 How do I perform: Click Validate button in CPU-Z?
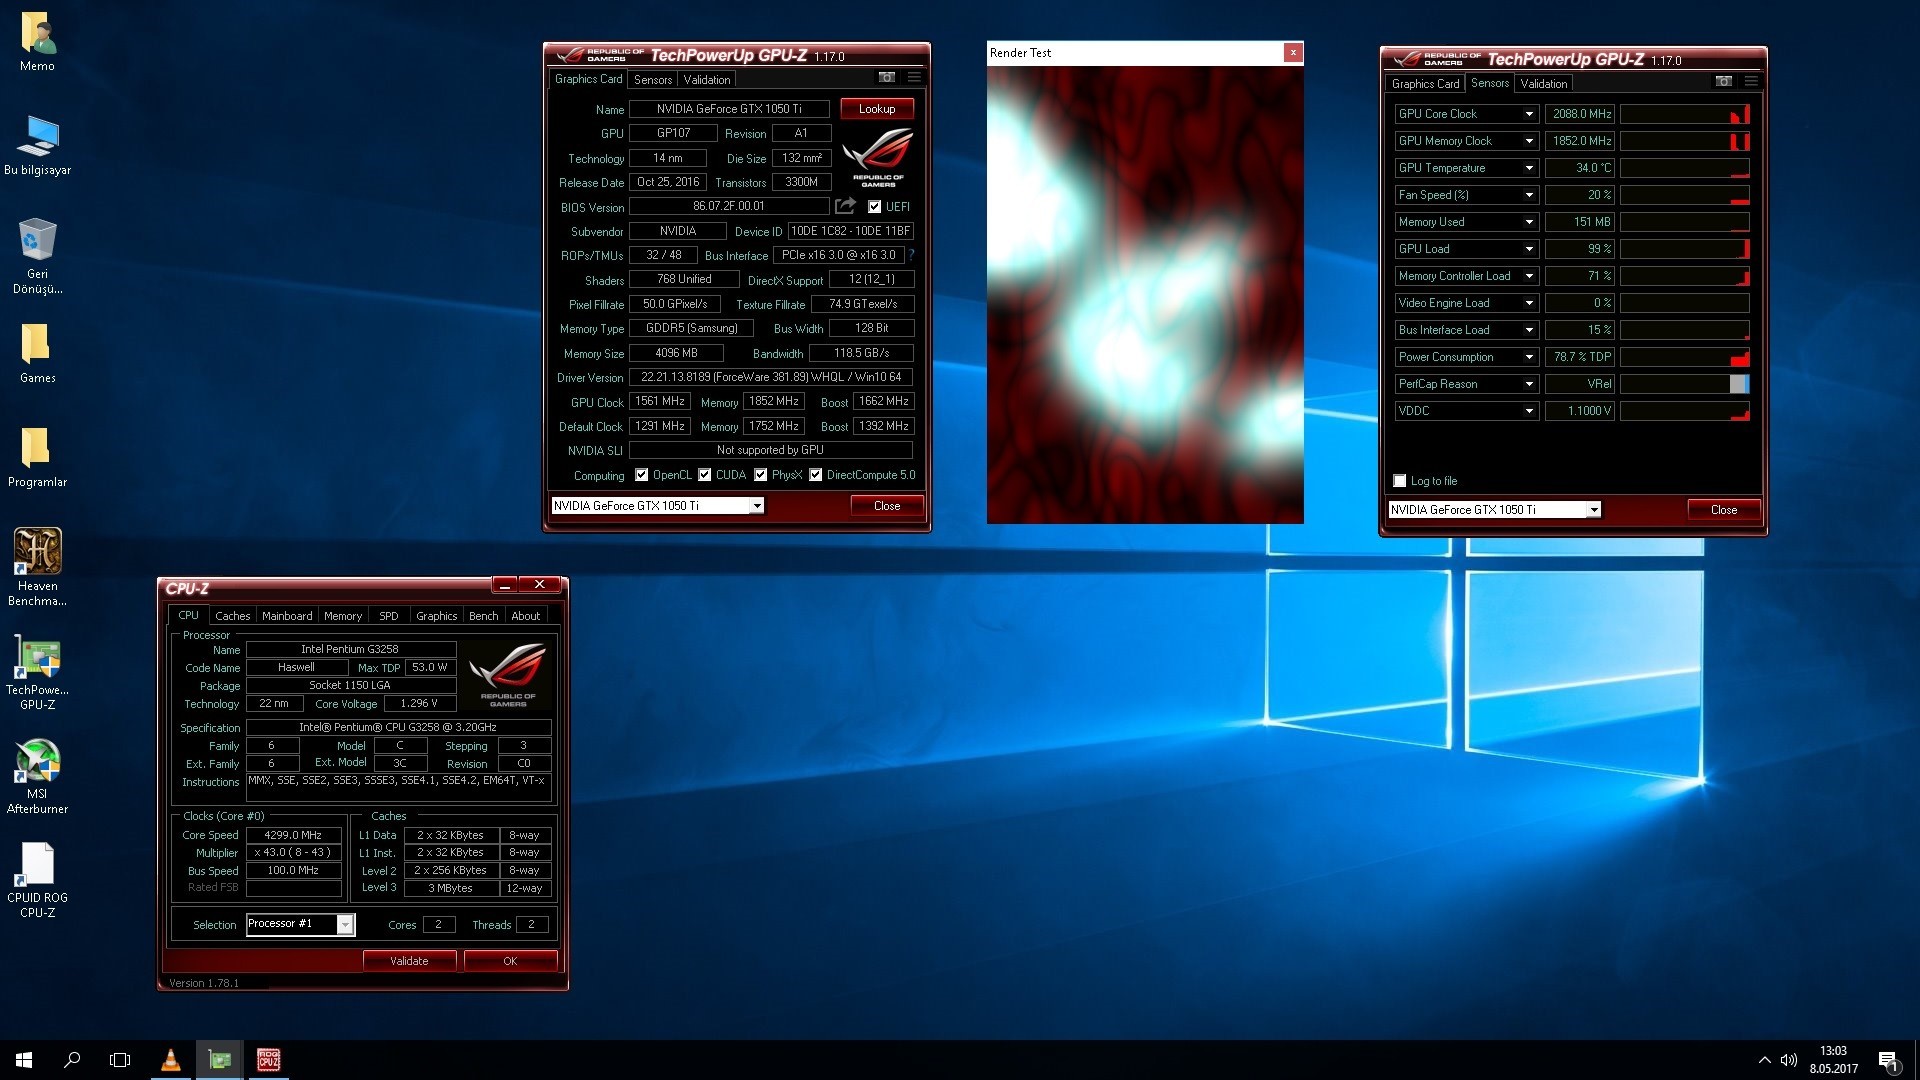pyautogui.click(x=409, y=960)
